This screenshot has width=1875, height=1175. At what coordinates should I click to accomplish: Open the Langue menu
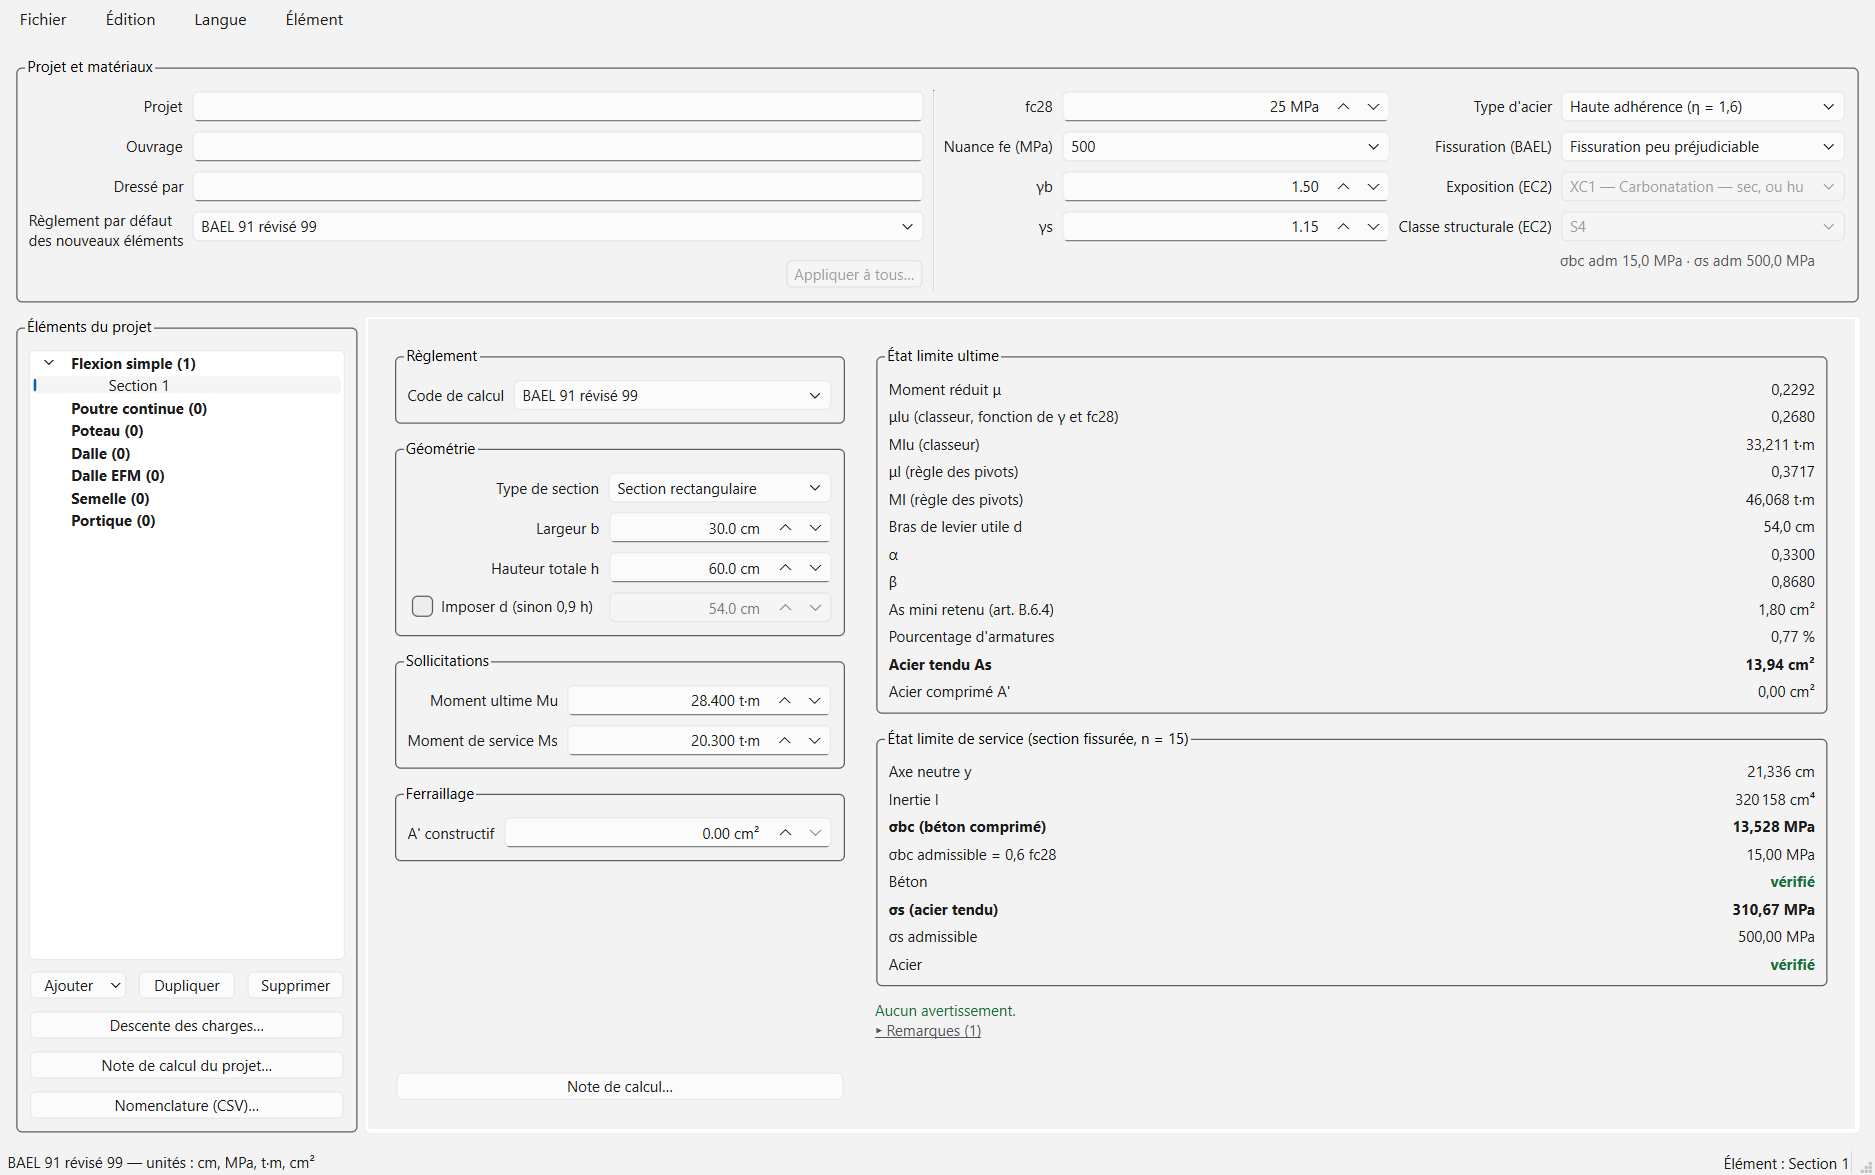(220, 20)
